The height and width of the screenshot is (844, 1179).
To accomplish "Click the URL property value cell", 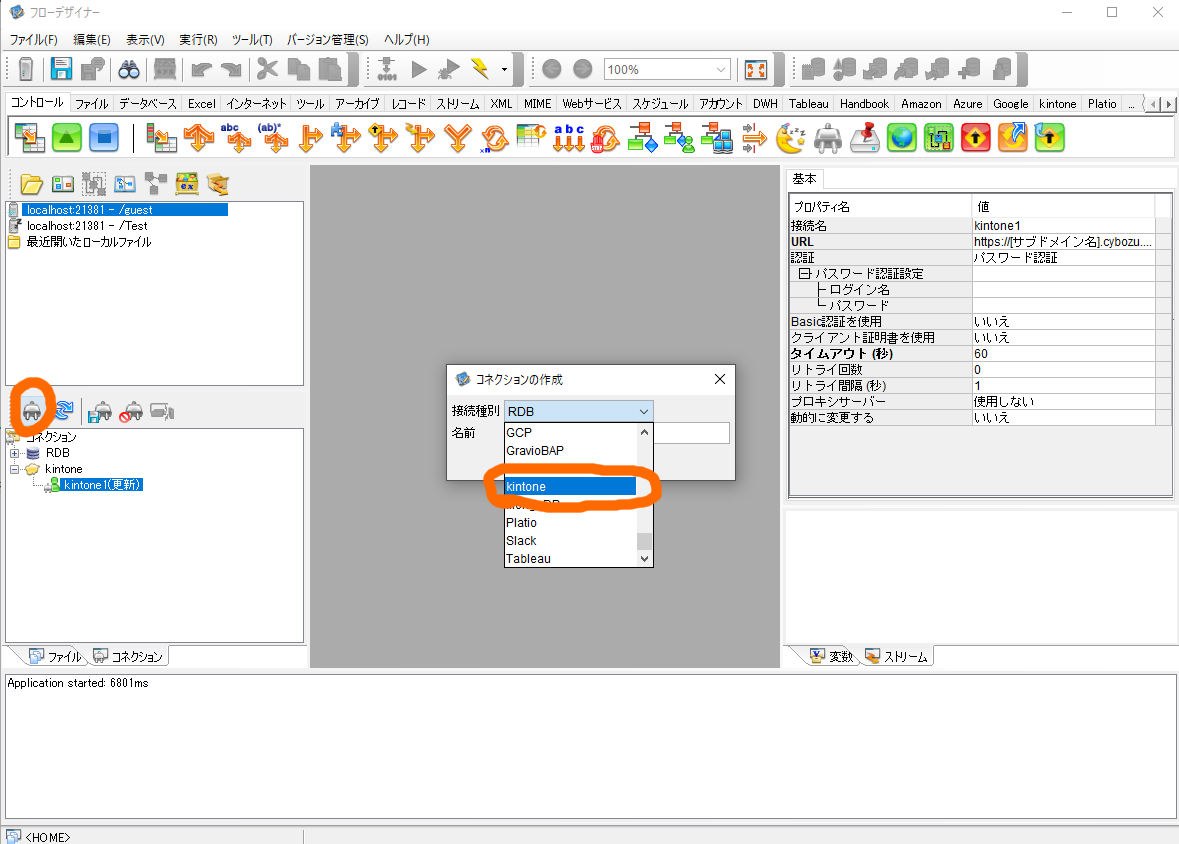I will pyautogui.click(x=1063, y=242).
